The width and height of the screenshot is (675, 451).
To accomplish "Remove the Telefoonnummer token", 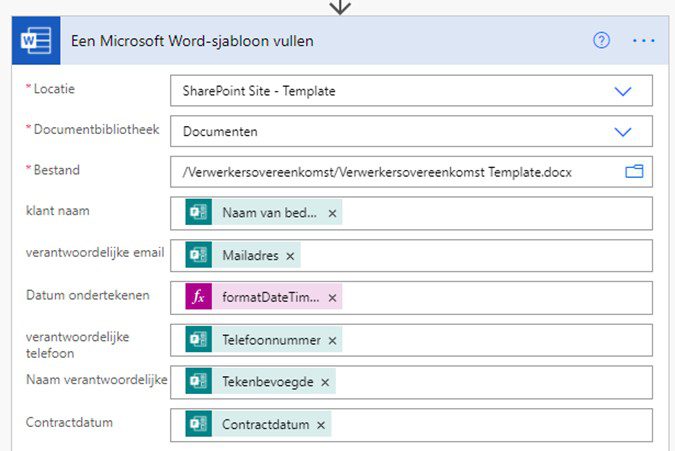I will (x=332, y=341).
